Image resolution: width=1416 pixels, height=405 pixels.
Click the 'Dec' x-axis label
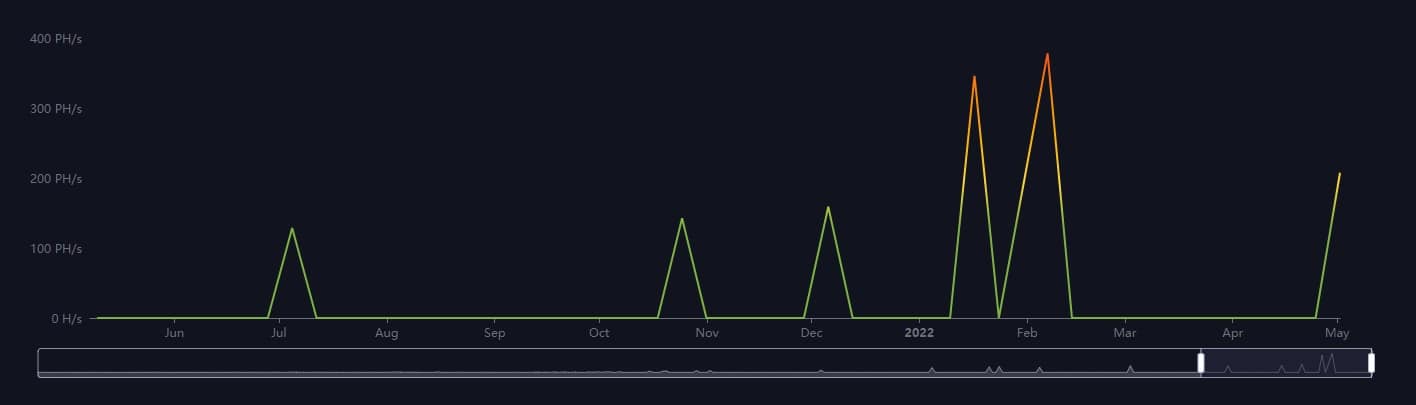coord(812,333)
